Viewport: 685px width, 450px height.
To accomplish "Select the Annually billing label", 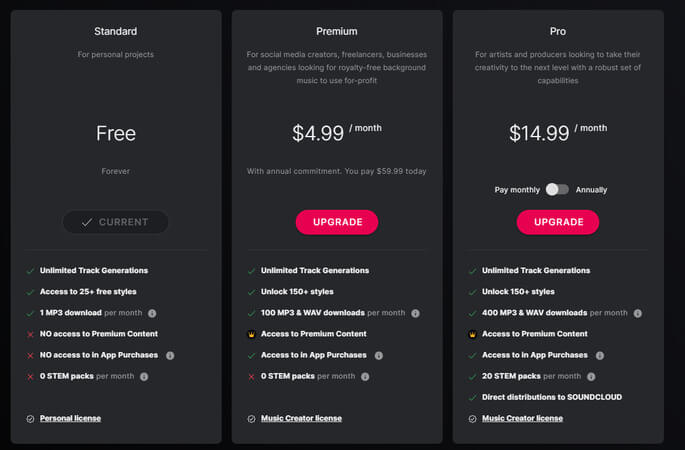I will [591, 190].
